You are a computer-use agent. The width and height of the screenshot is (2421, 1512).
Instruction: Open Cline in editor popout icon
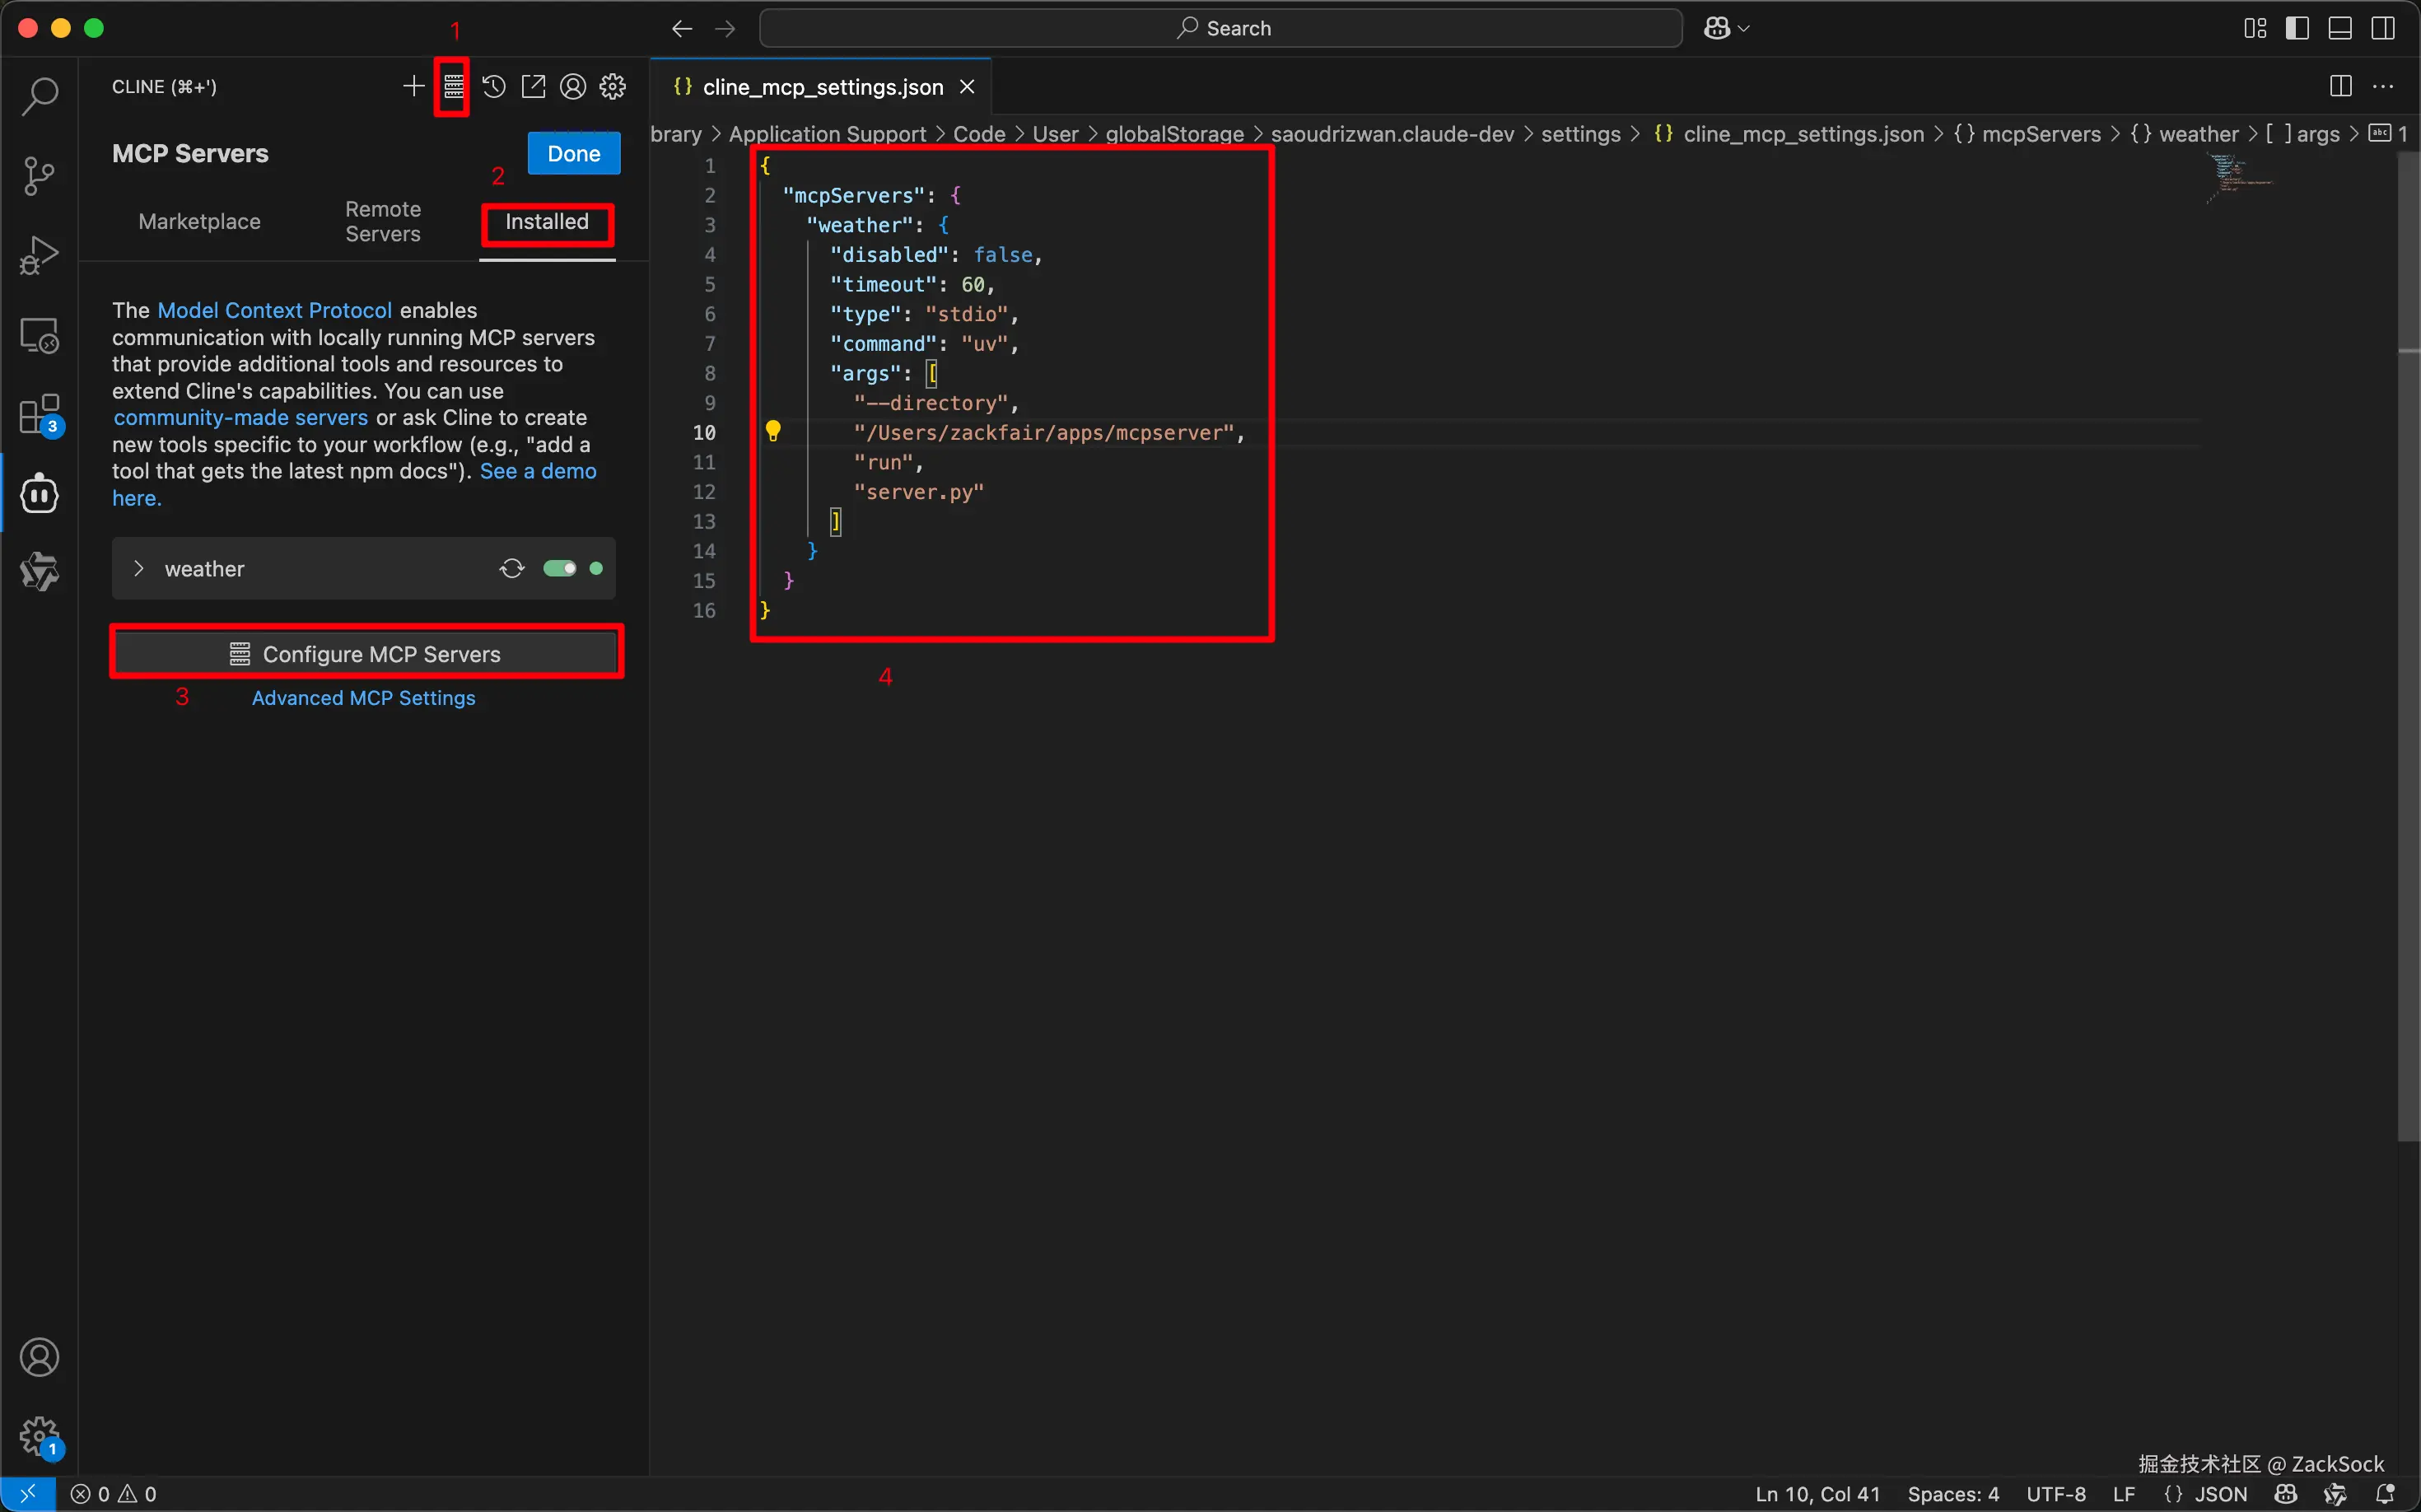coord(533,87)
